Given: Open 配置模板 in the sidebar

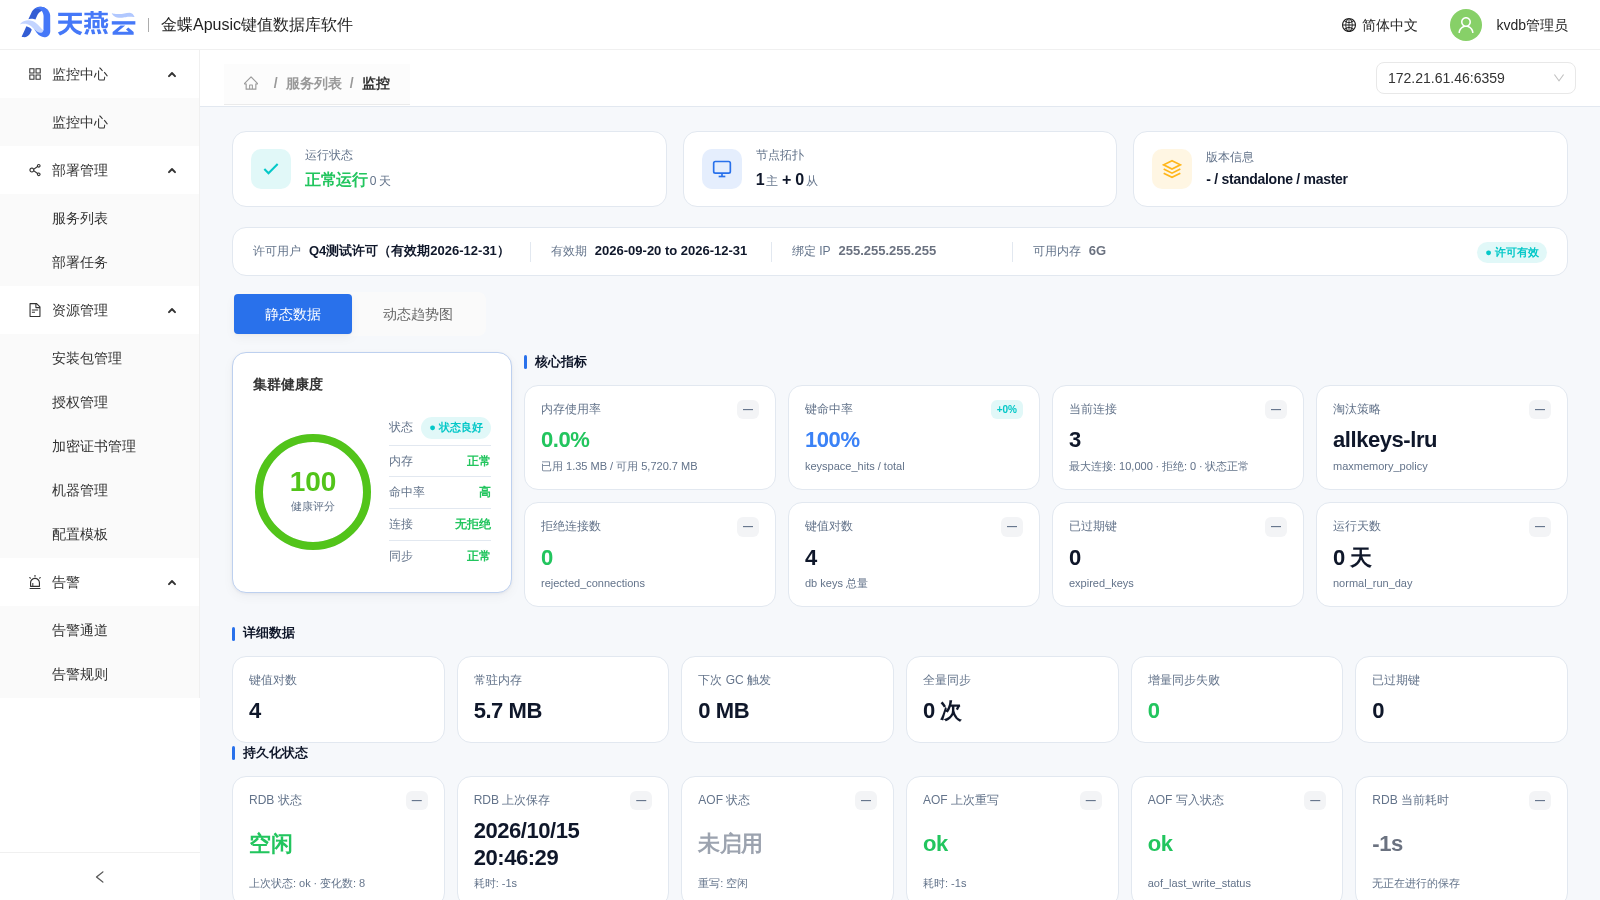Looking at the screenshot, I should 100,534.
